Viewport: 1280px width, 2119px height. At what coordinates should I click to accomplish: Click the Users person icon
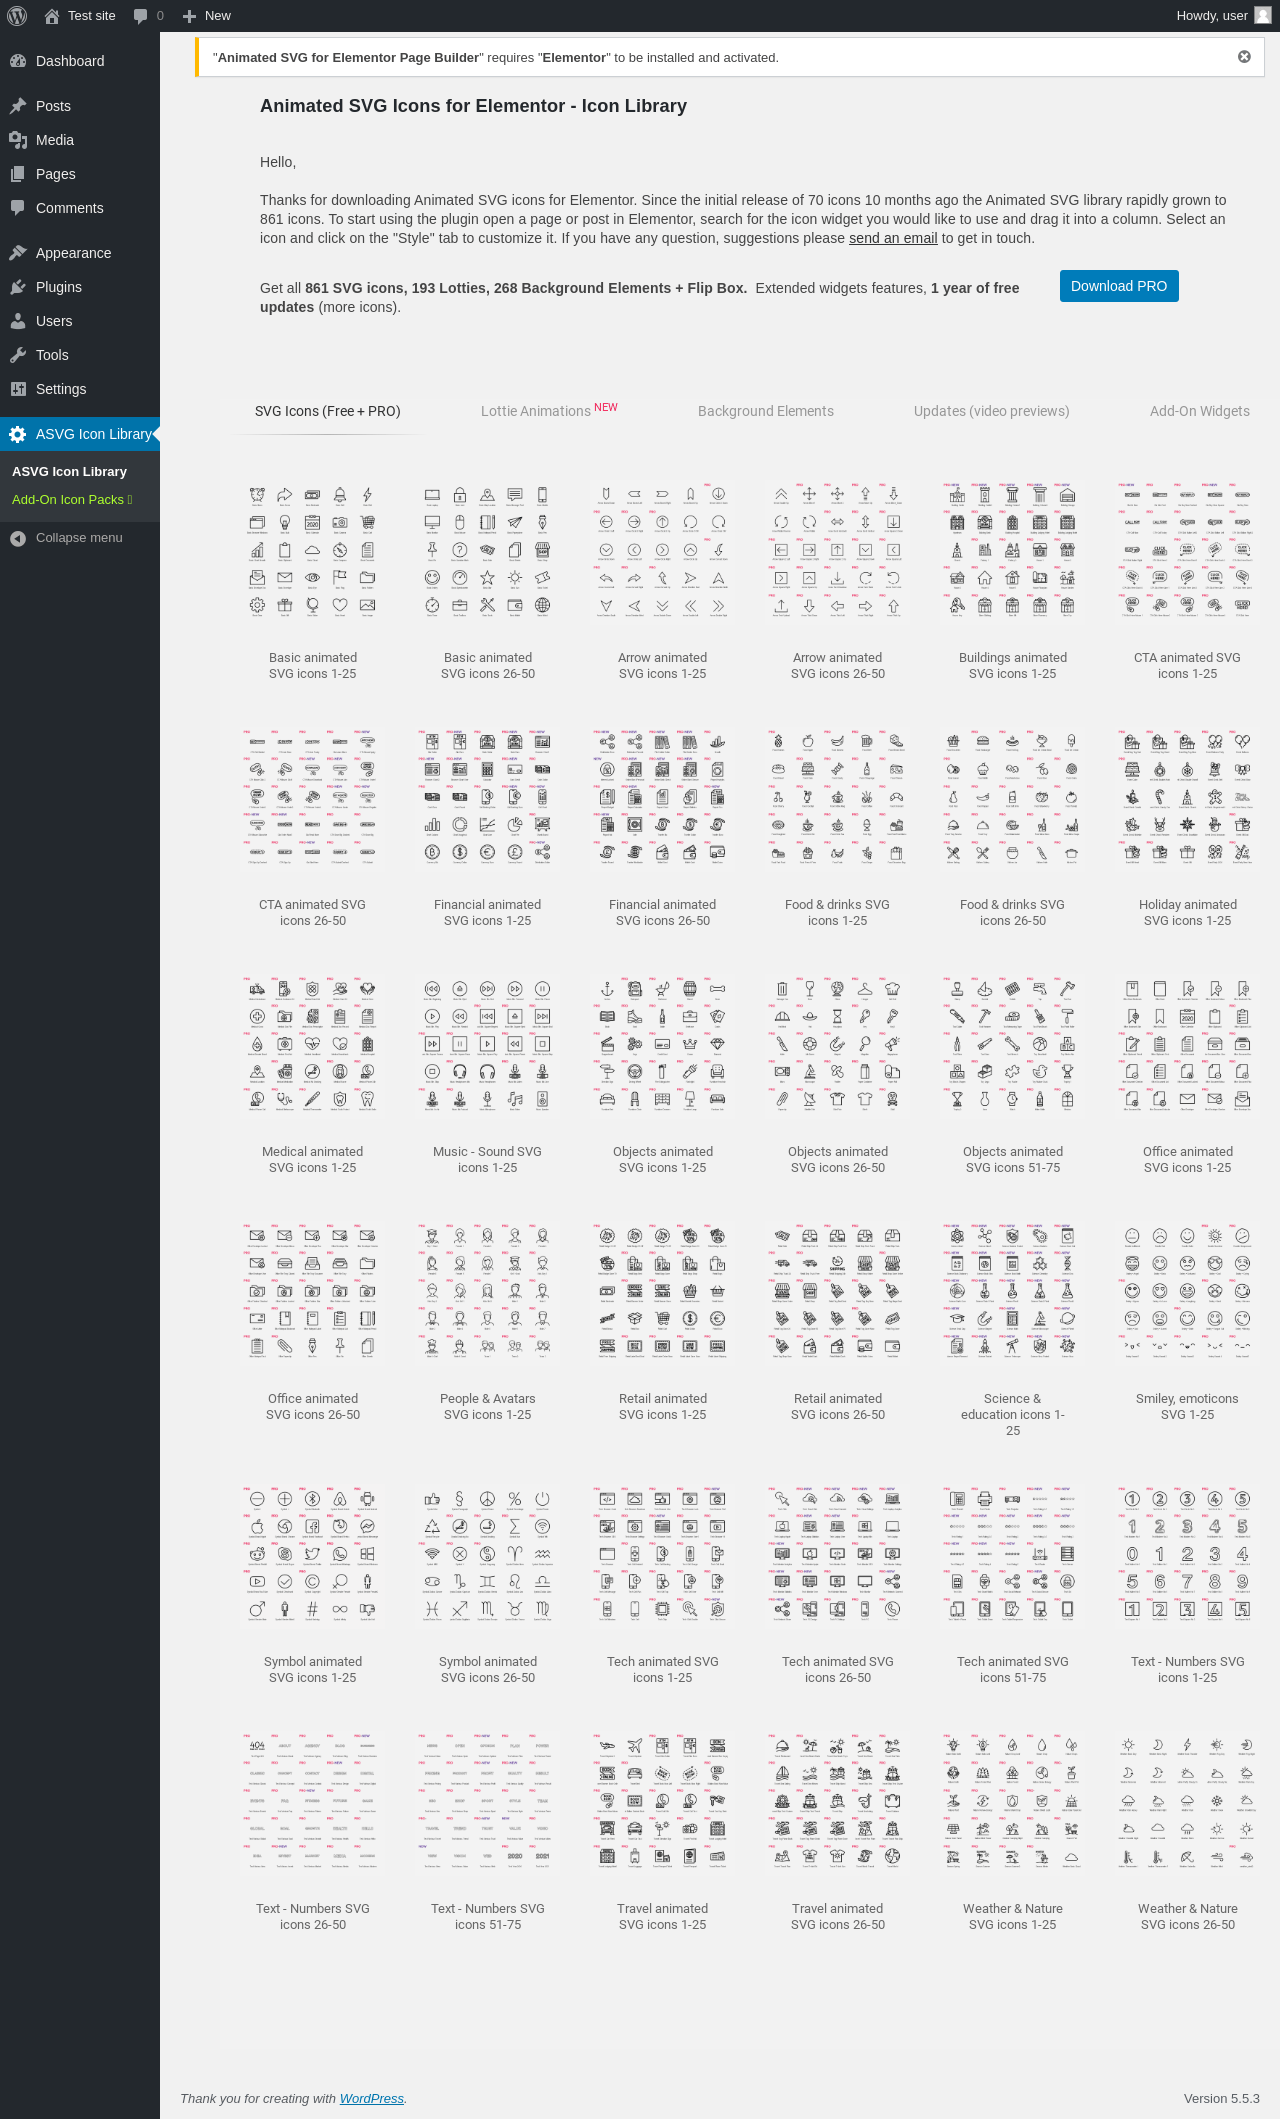point(18,321)
